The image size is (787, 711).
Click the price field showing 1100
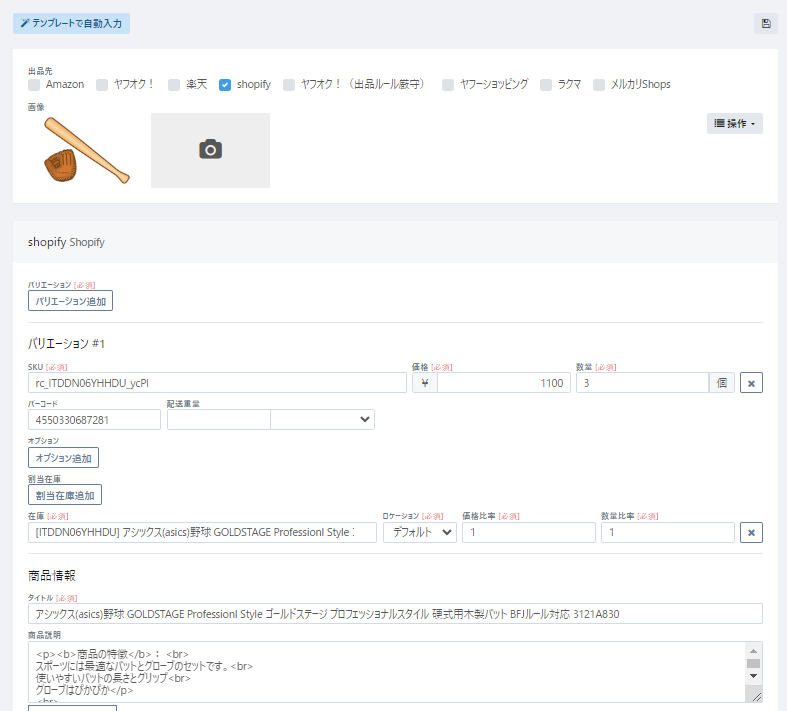pyautogui.click(x=504, y=383)
